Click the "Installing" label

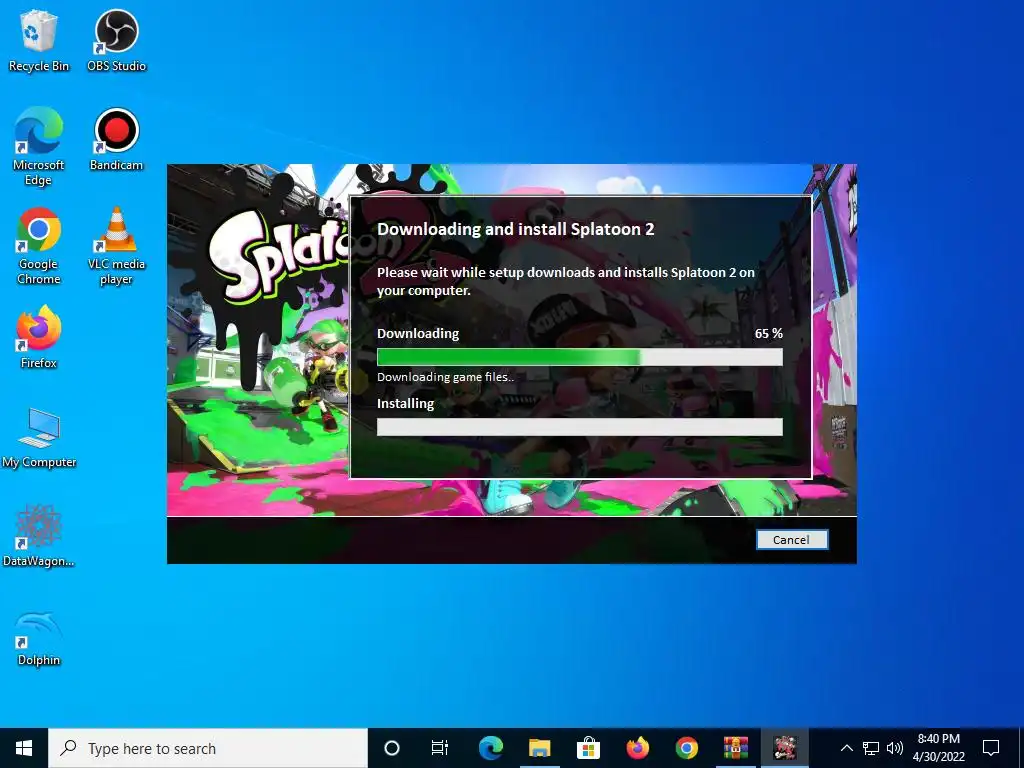(x=405, y=404)
